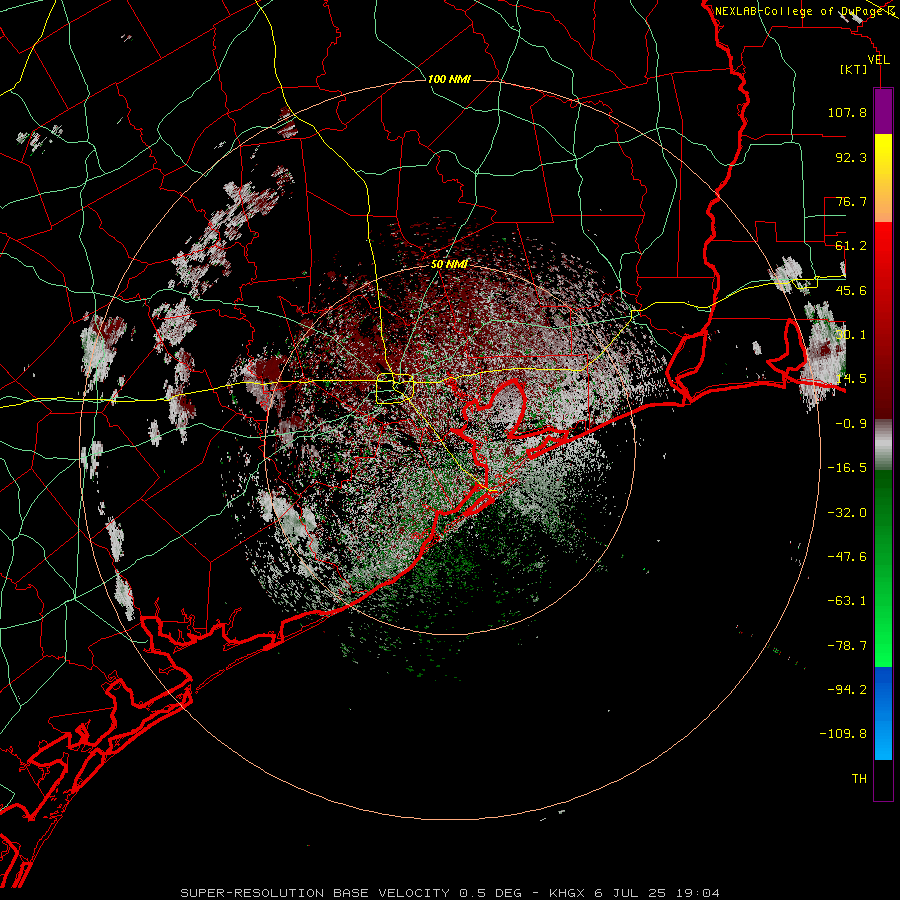
Task: Pick the blue color bar segment
Action: [883, 713]
